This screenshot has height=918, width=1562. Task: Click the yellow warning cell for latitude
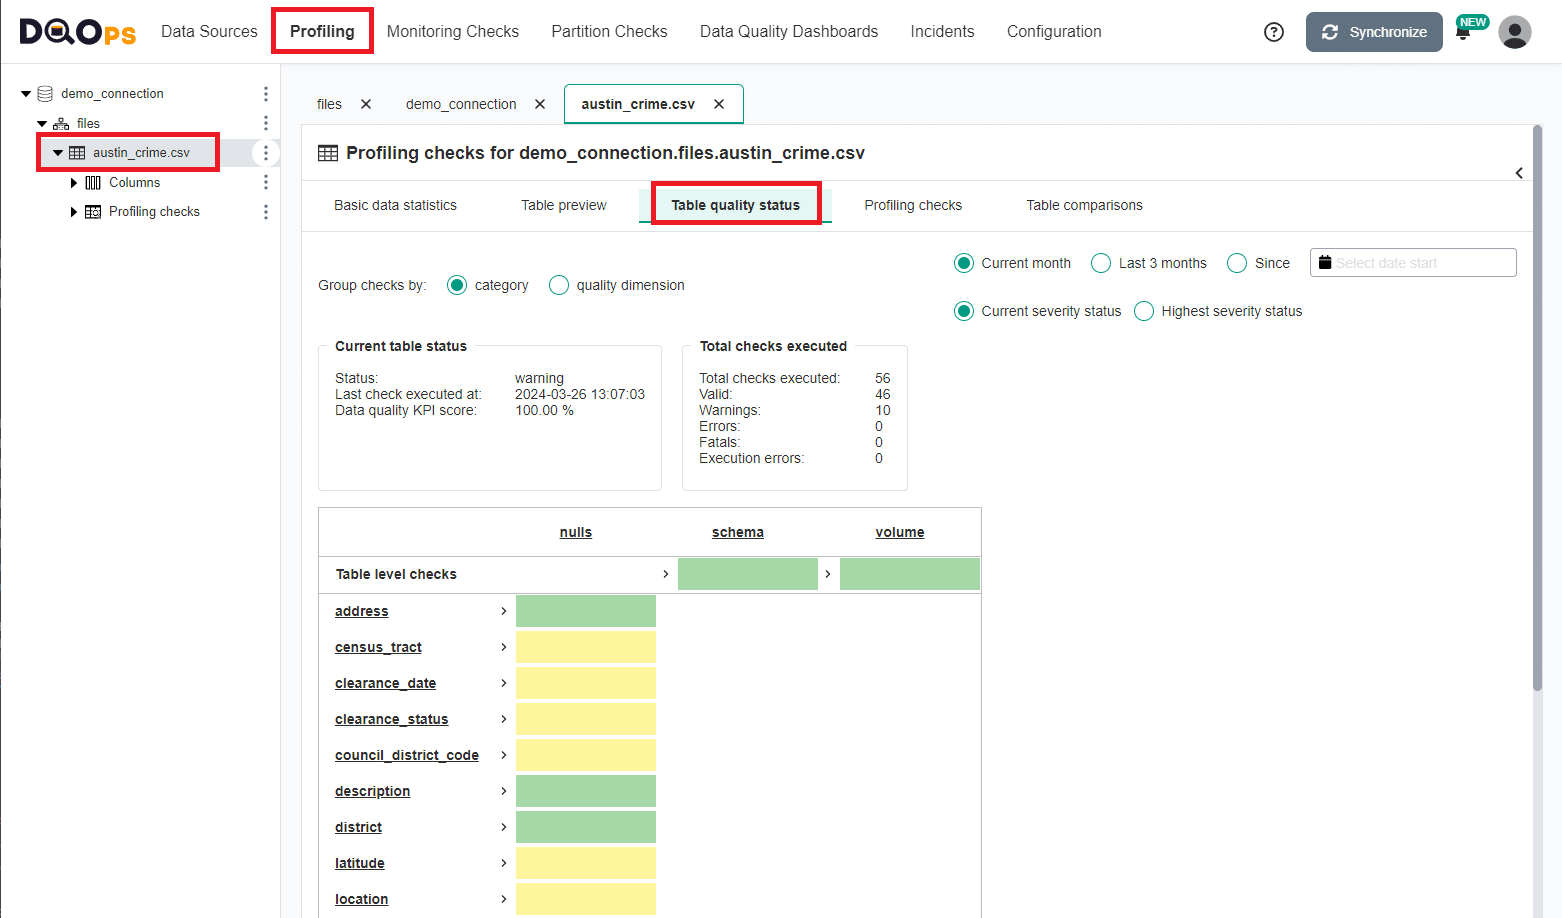[585, 863]
